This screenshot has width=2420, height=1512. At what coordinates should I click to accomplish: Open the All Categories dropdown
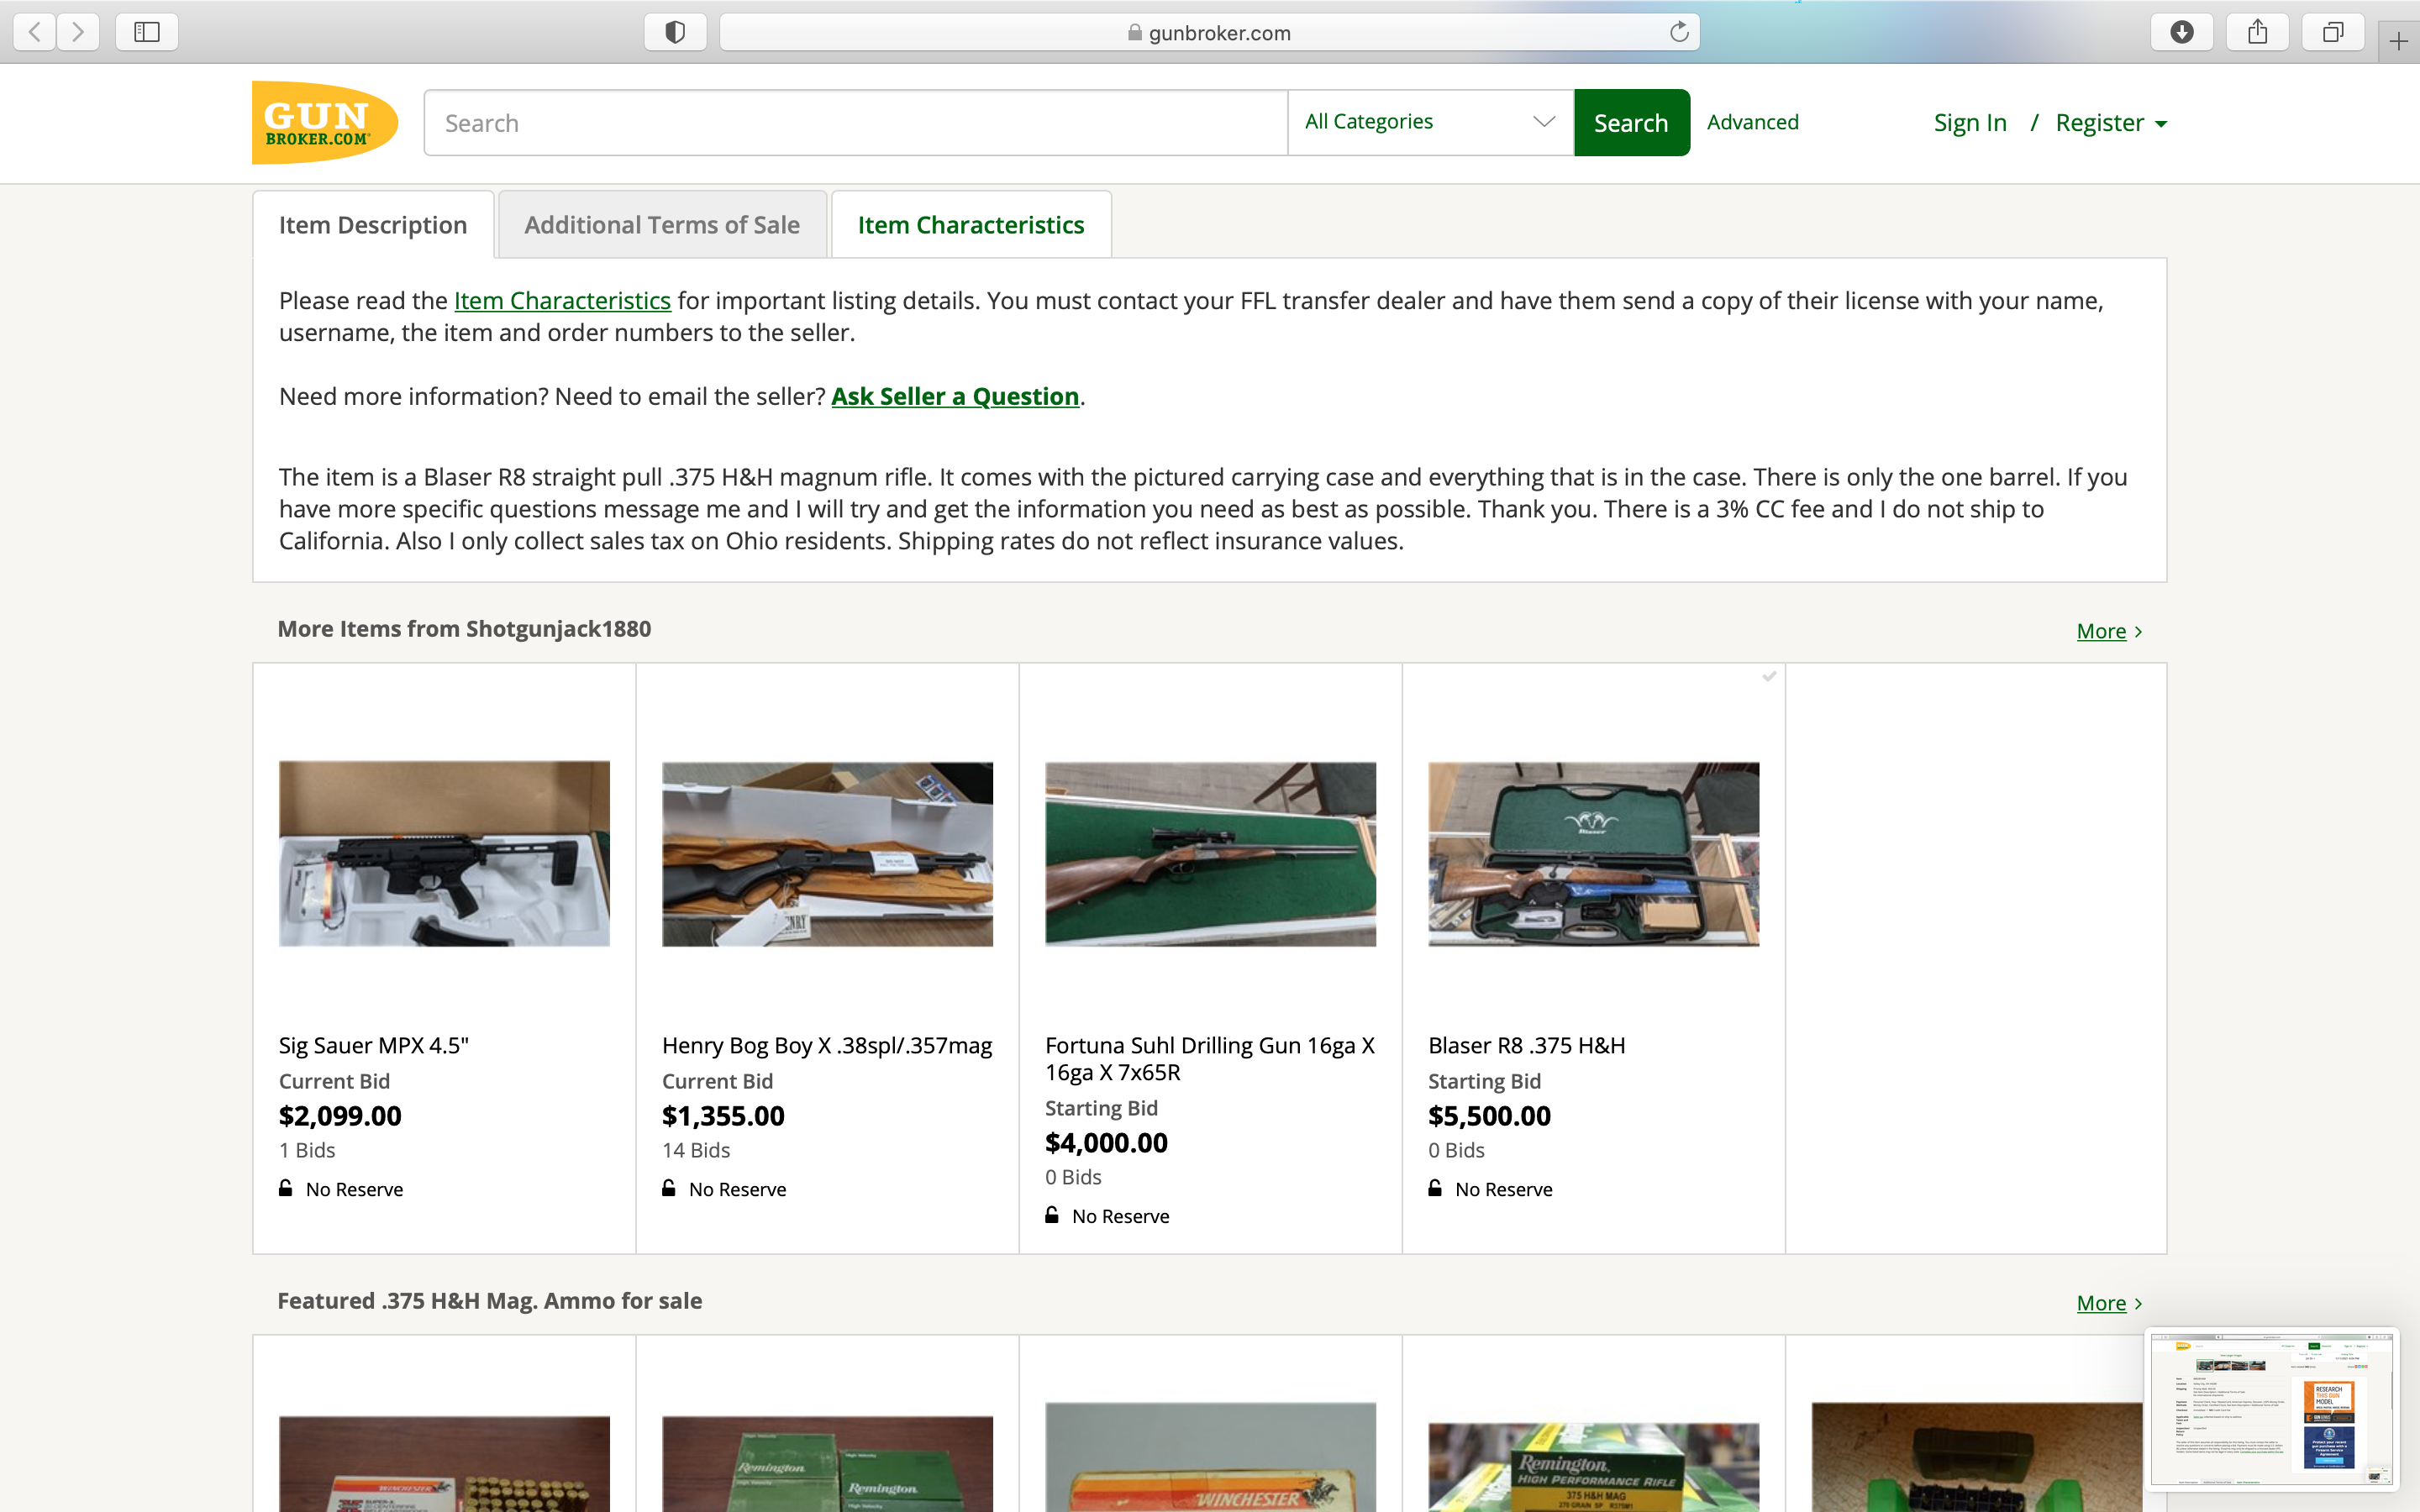(x=1429, y=122)
